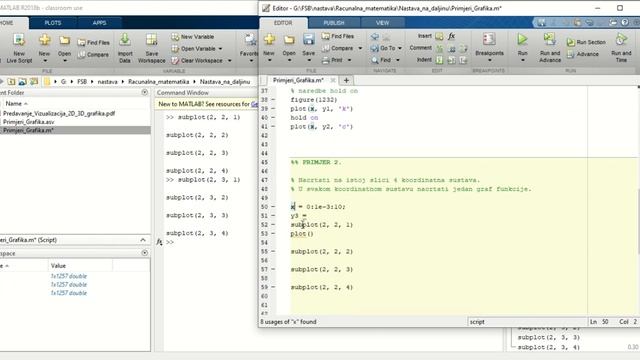Open the Compare dropdown in Editor
This screenshot has width=640, height=360.
coord(360,48)
